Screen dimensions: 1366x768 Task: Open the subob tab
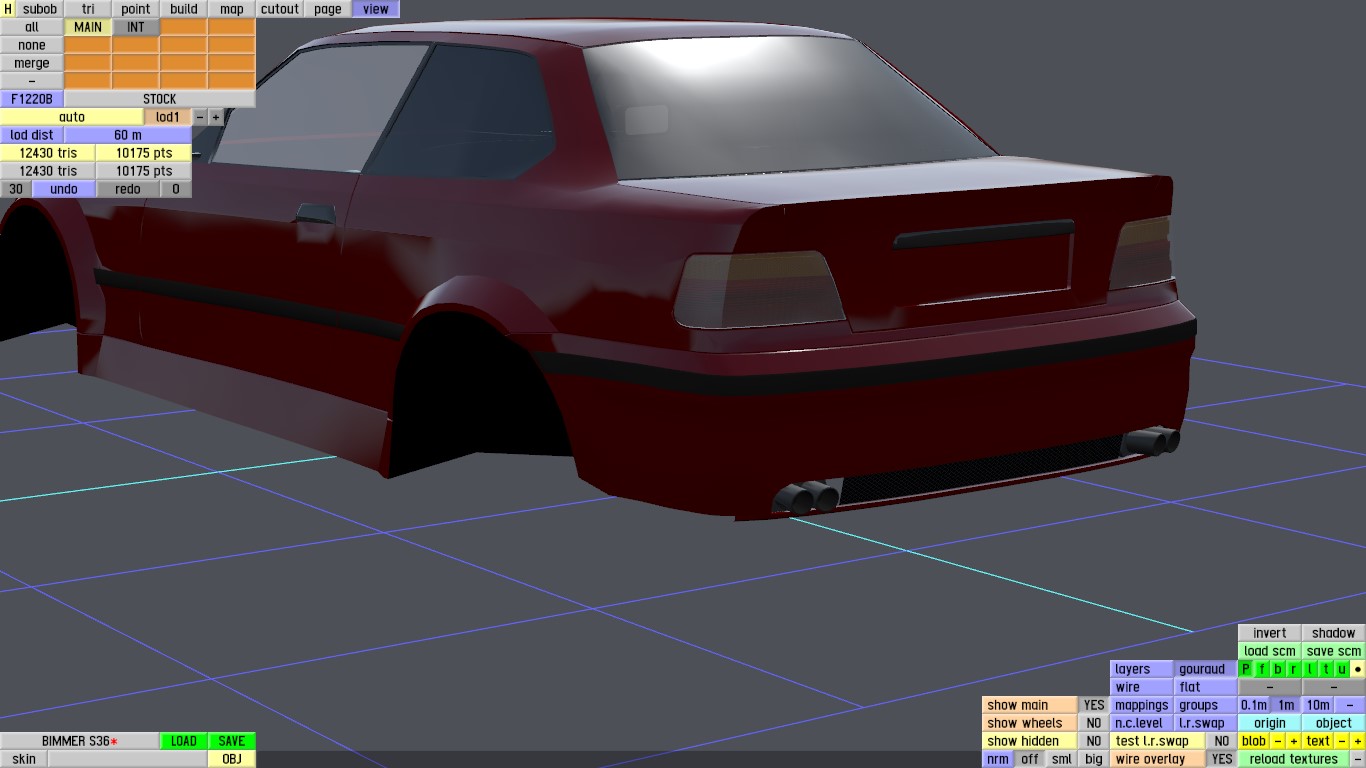click(40, 9)
